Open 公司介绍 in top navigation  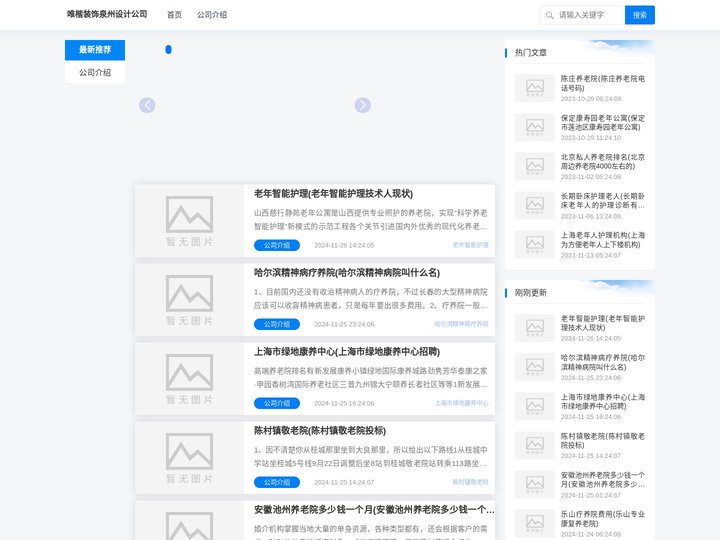pos(212,15)
